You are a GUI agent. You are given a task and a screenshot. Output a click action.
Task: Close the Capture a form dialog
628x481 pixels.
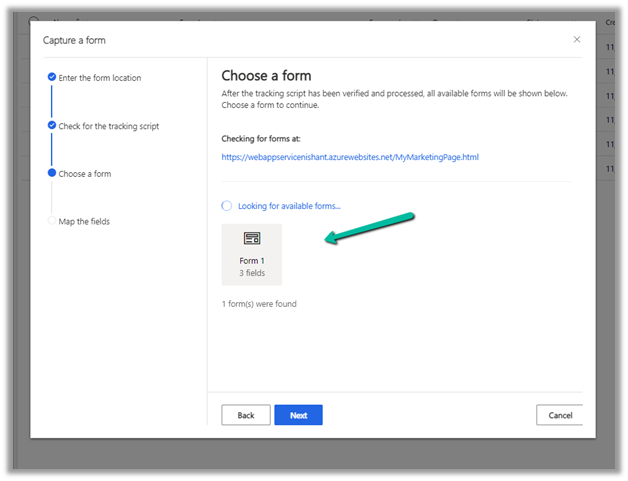click(576, 39)
